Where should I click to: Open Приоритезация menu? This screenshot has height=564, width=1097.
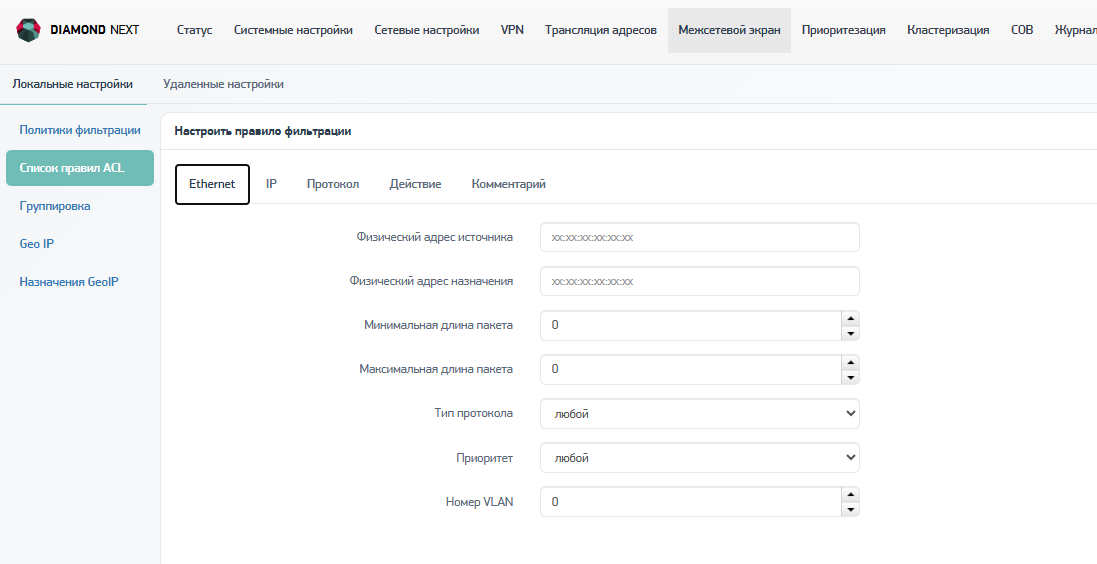pos(844,30)
